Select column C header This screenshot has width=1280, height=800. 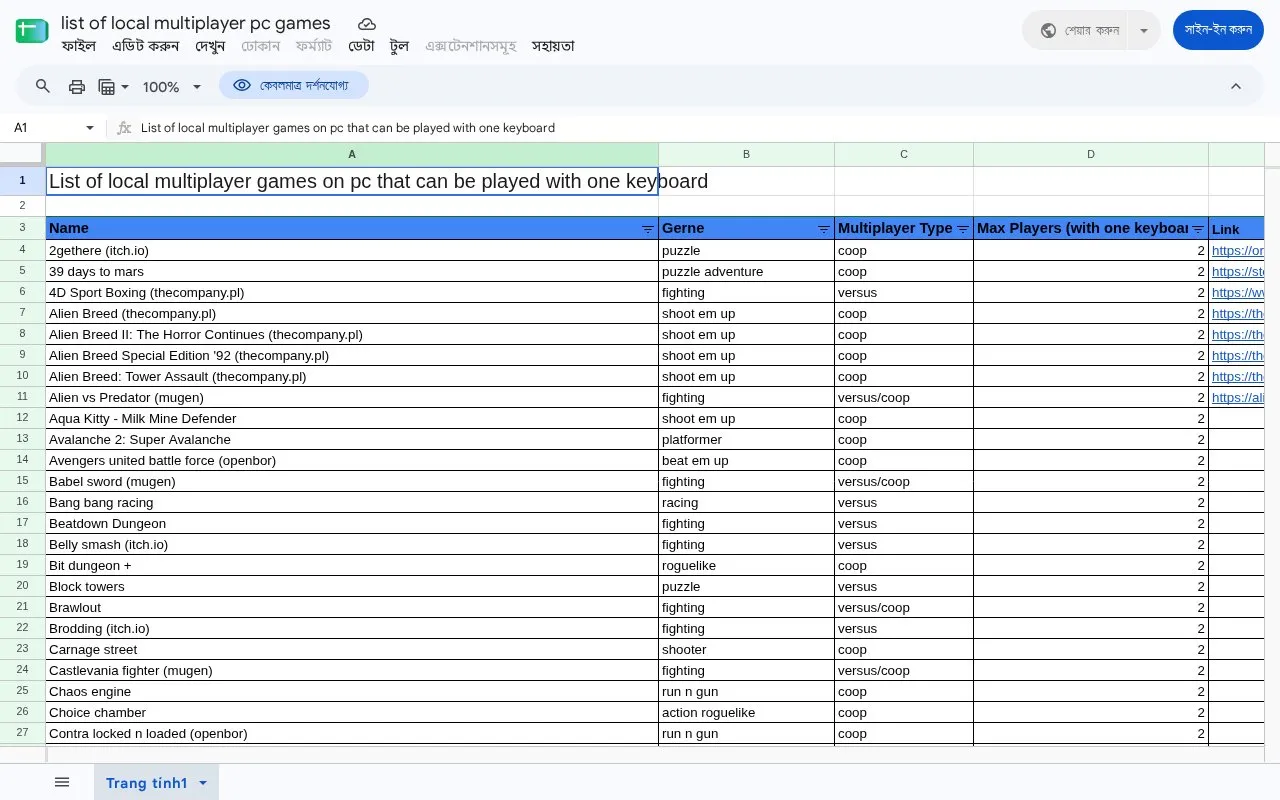(x=904, y=155)
